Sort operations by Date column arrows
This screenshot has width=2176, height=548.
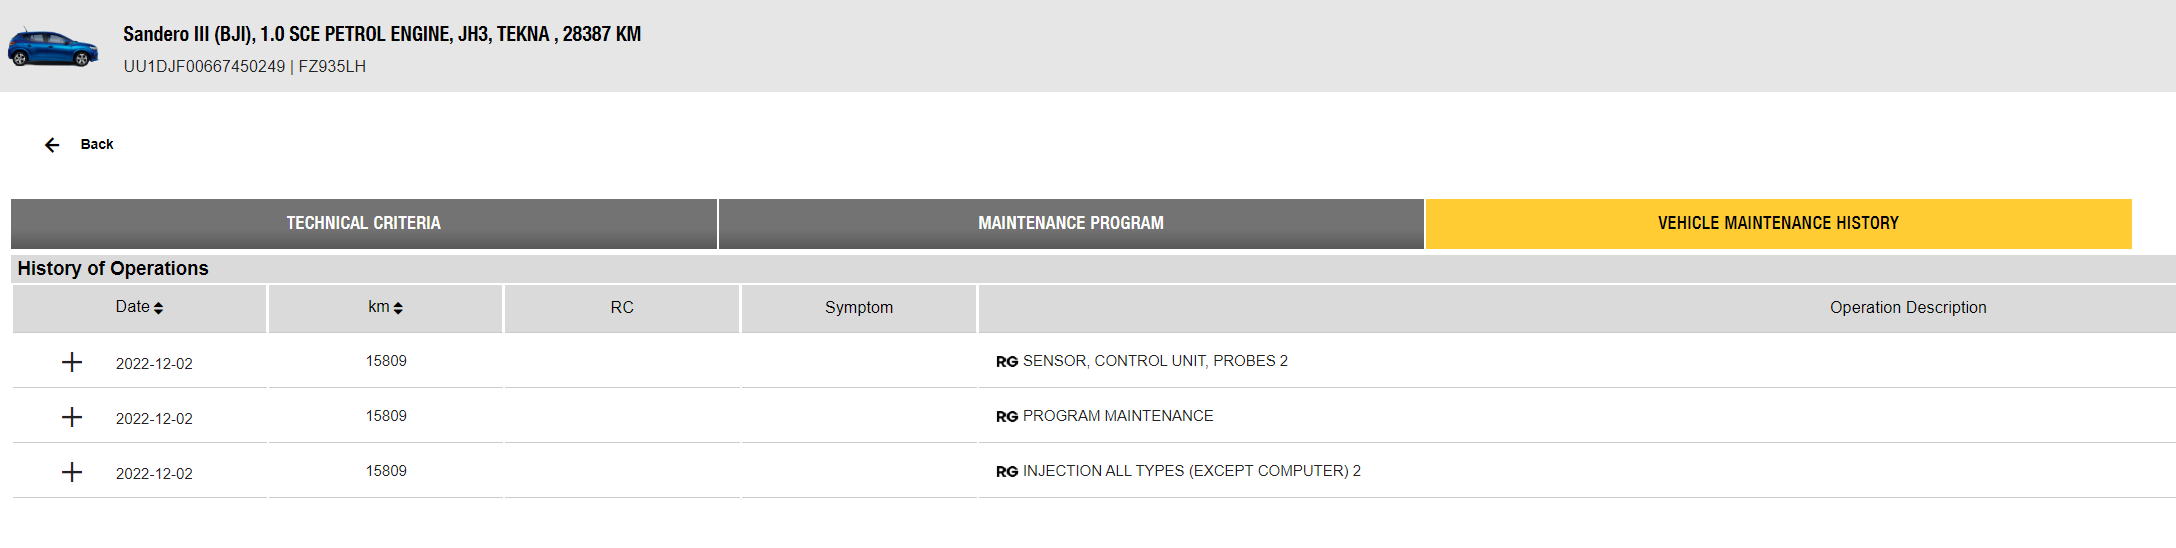(x=158, y=308)
